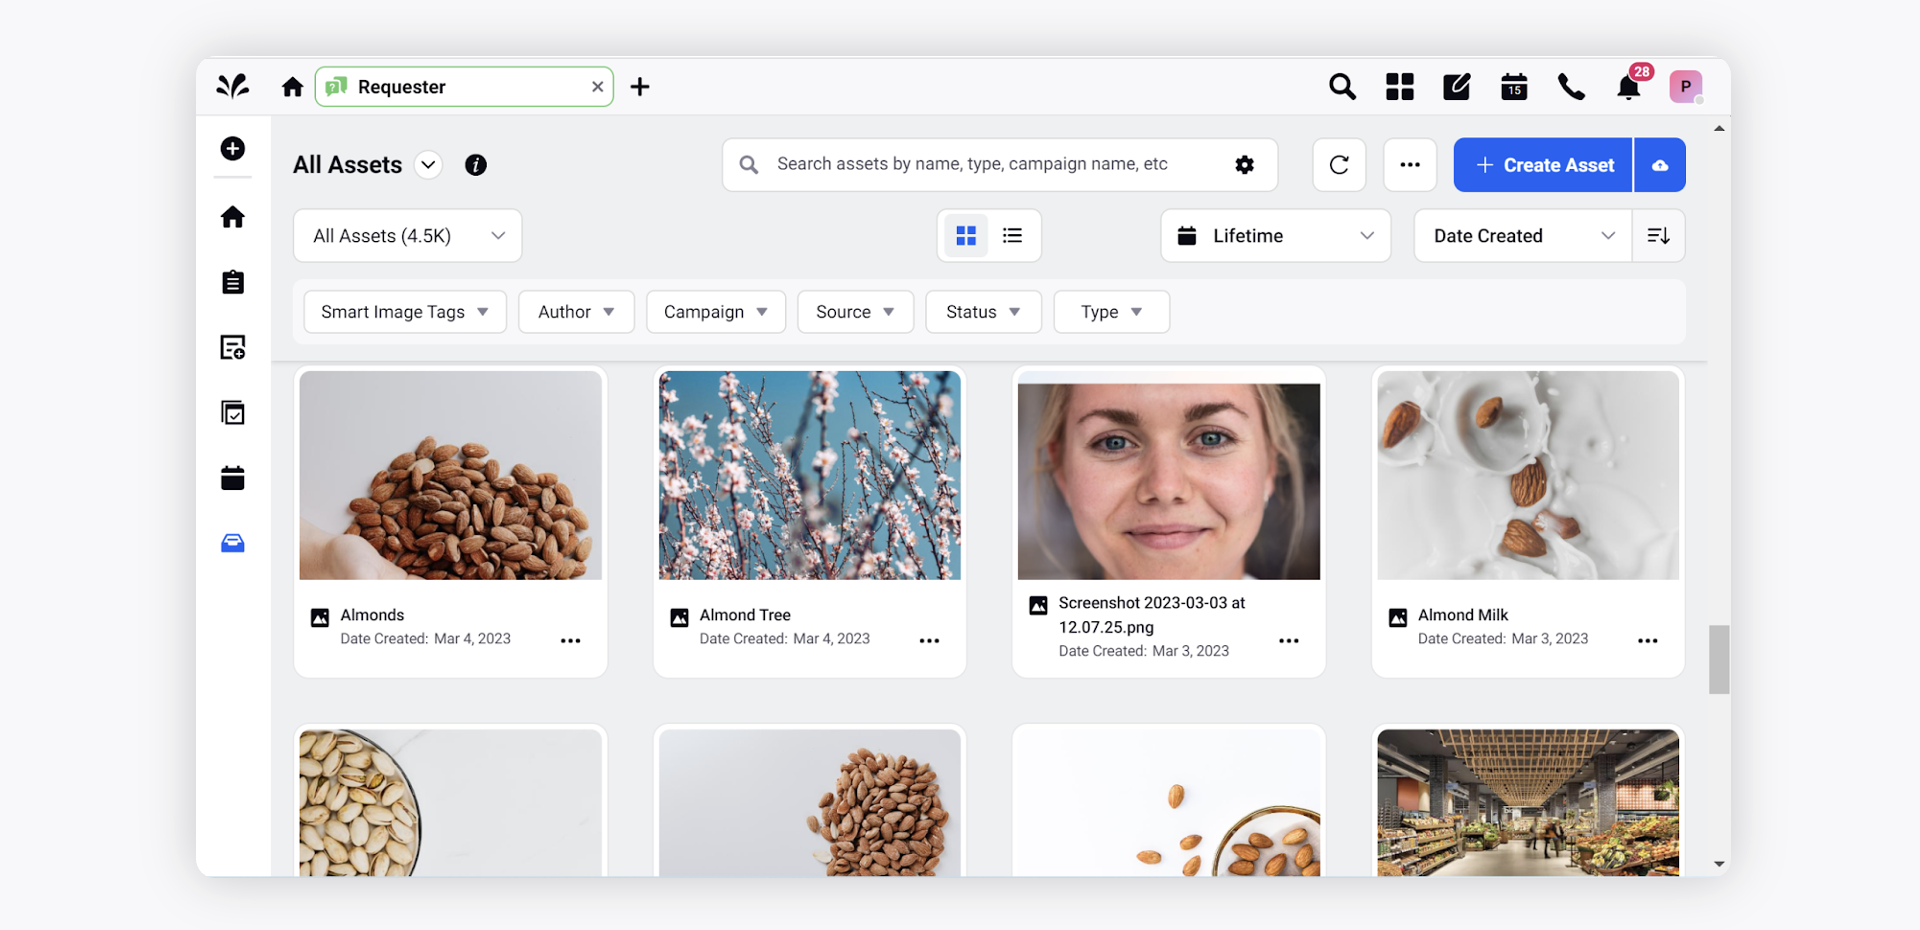
Task: Click scrollbar up arrow
Action: click(x=1719, y=128)
